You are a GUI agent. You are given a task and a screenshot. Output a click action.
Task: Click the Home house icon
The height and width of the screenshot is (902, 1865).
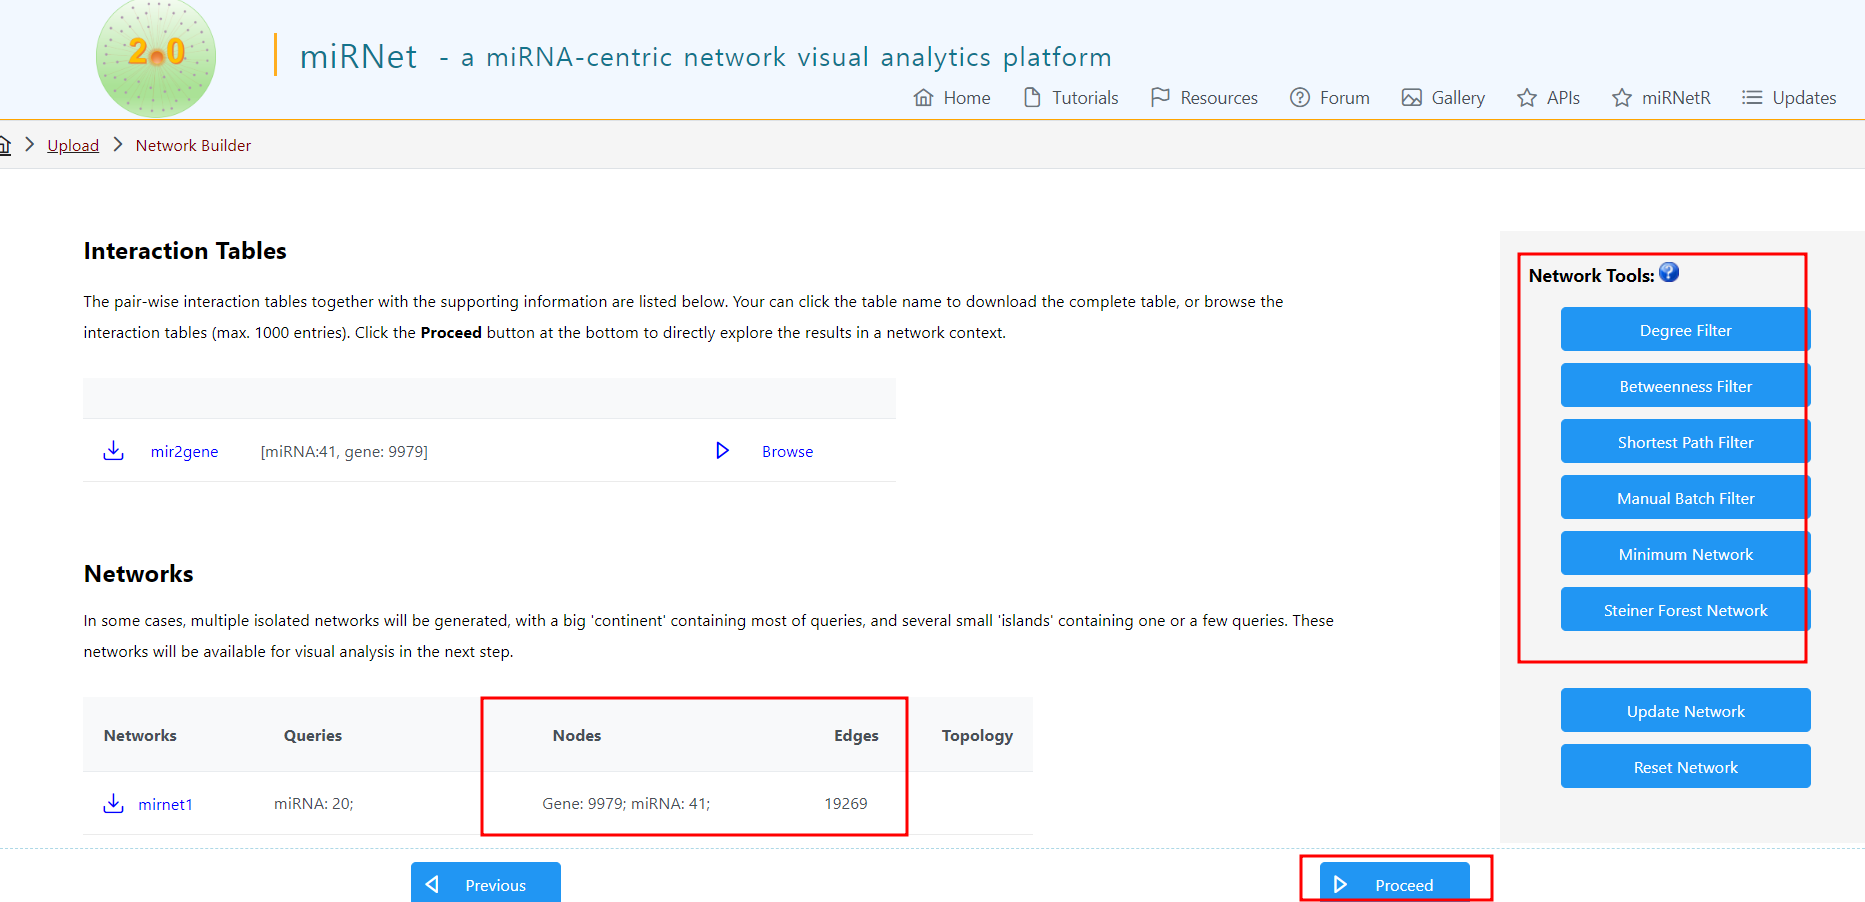click(x=923, y=97)
